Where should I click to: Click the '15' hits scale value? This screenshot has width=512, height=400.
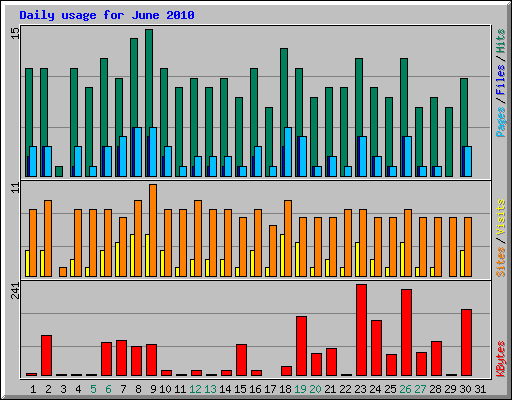(15, 33)
